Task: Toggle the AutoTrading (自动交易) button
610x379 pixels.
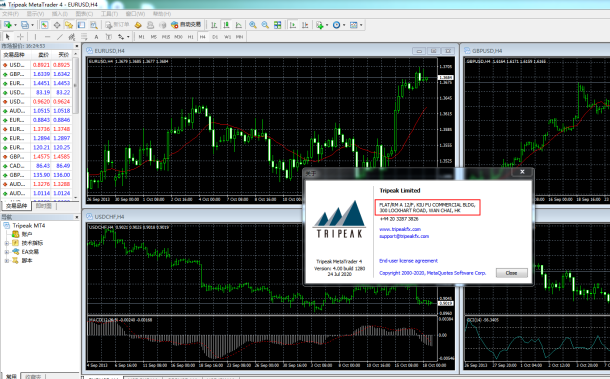Action: pyautogui.click(x=186, y=25)
